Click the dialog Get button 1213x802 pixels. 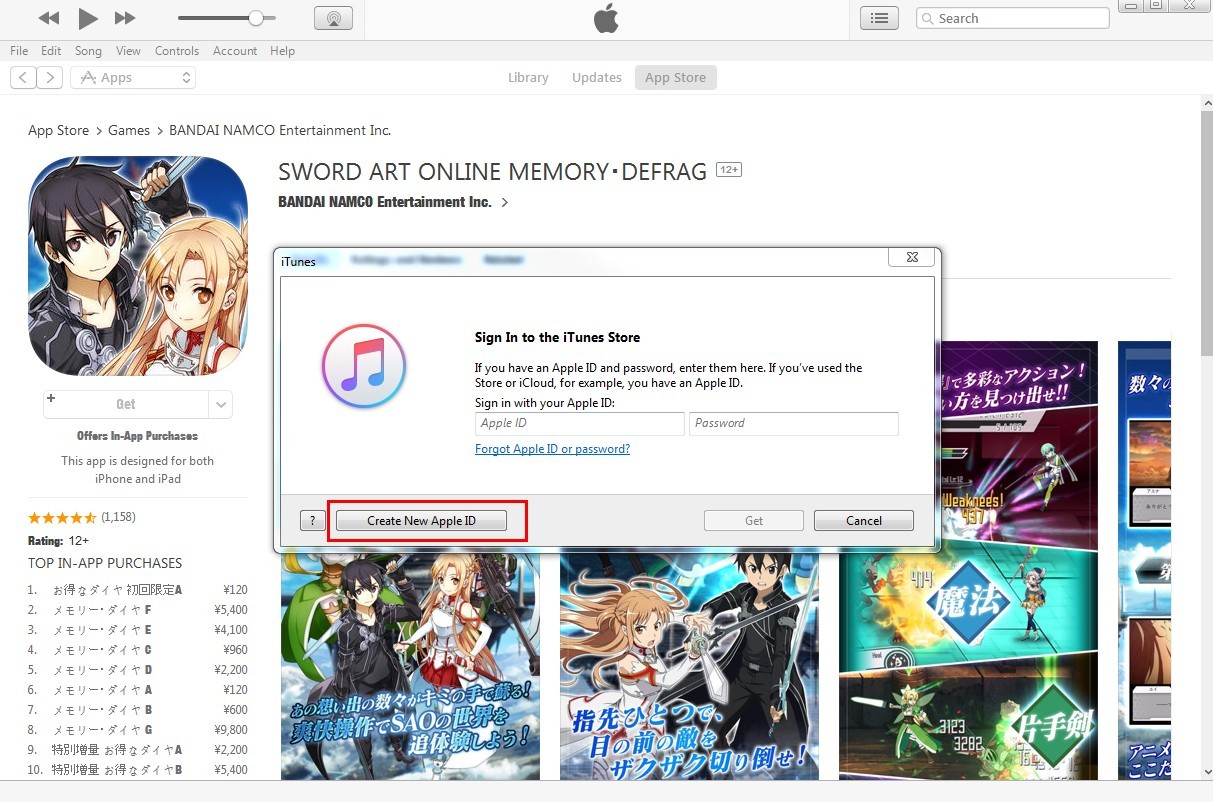(754, 520)
